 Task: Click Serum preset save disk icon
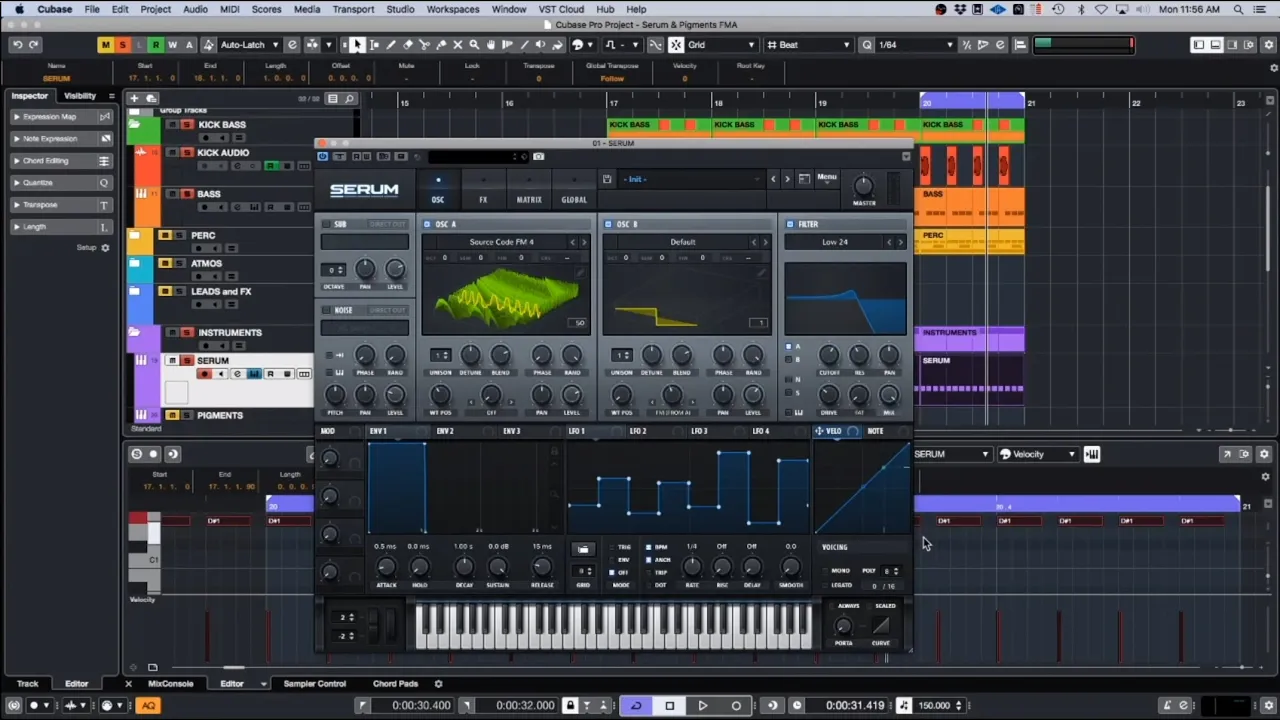pos(607,179)
